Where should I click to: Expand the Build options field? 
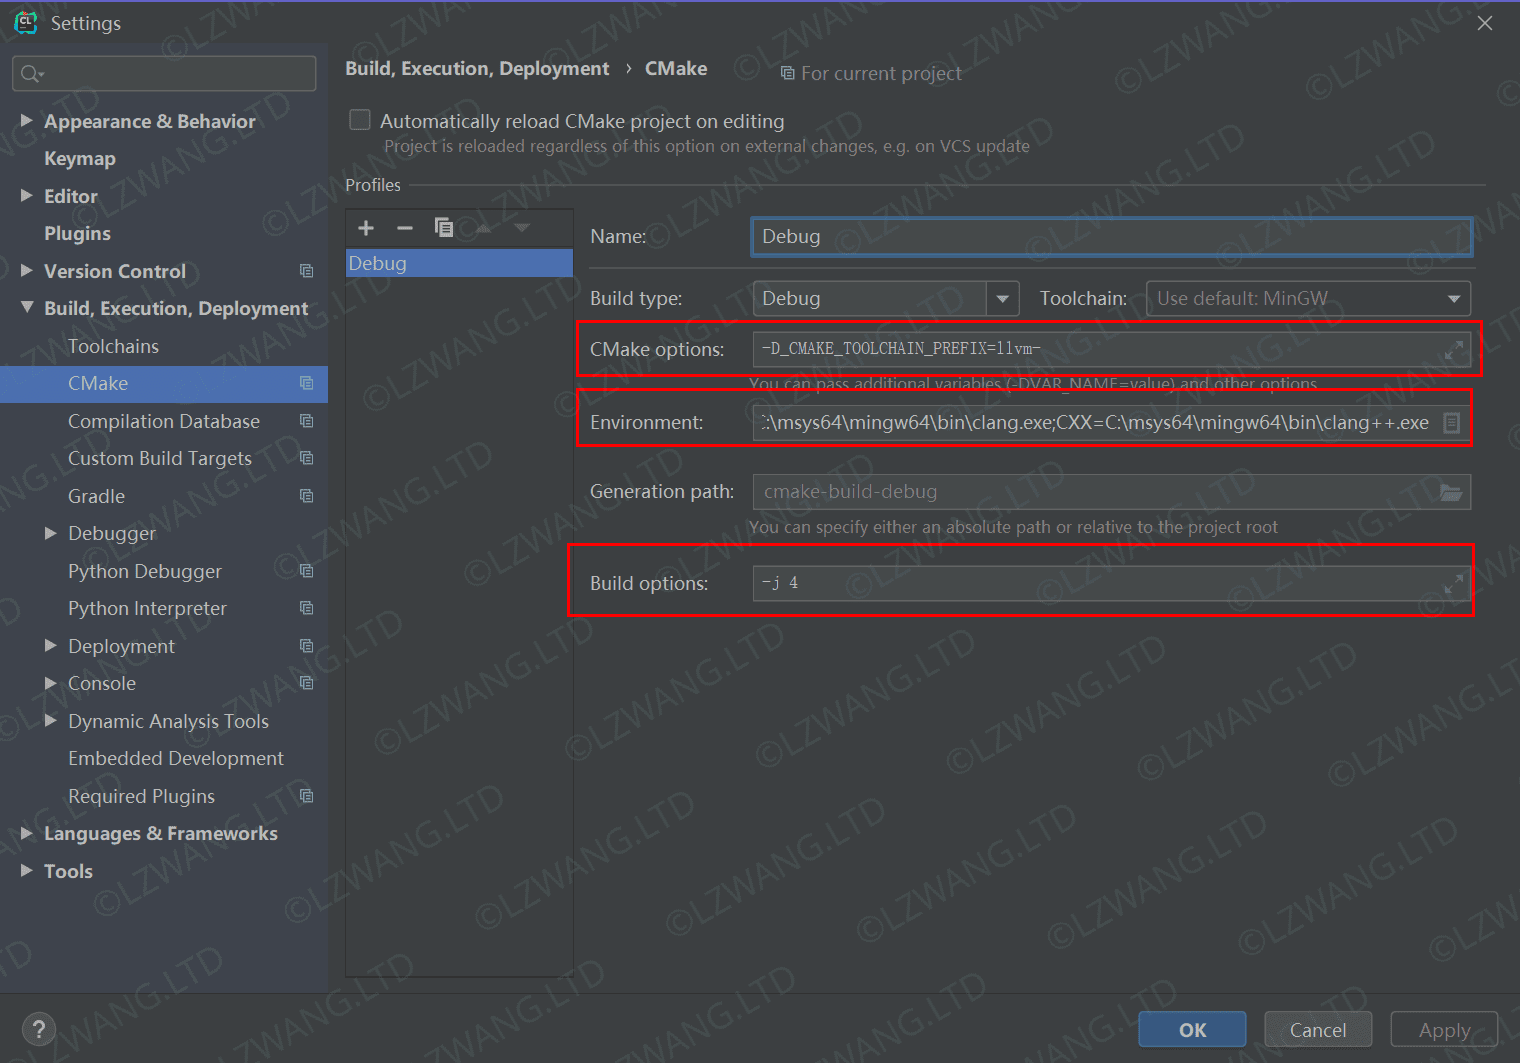pyautogui.click(x=1453, y=583)
